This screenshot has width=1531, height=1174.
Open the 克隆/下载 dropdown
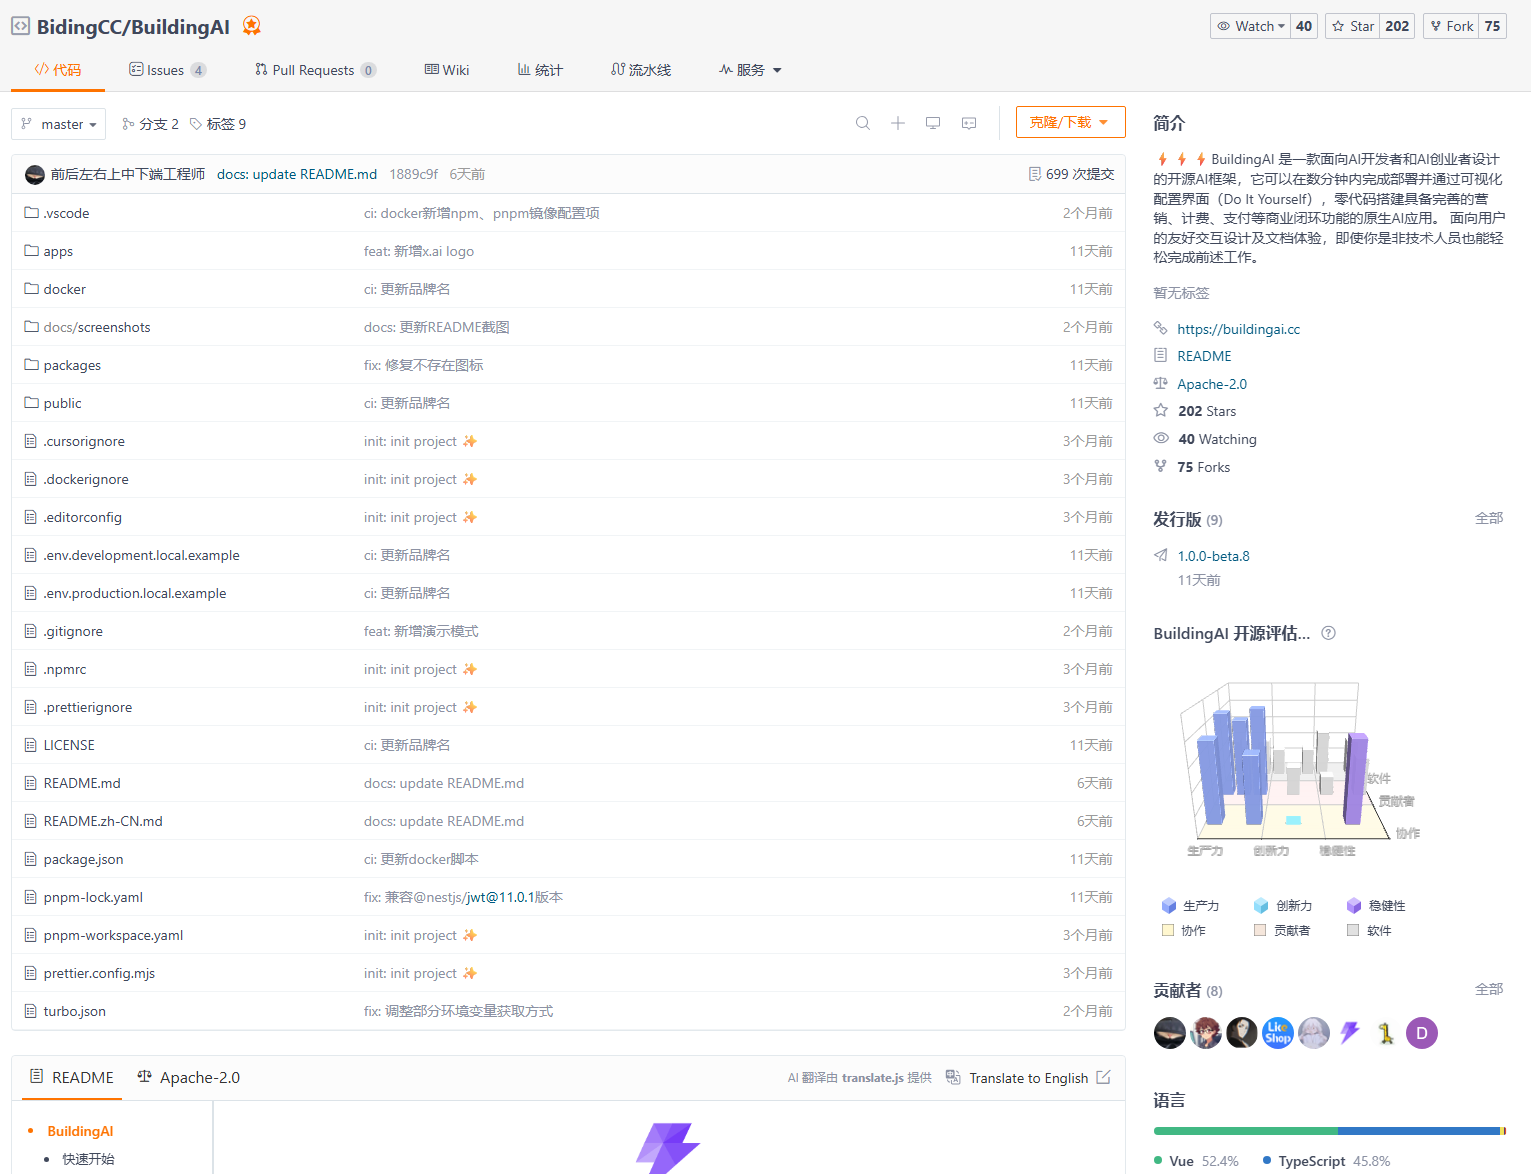1070,122
